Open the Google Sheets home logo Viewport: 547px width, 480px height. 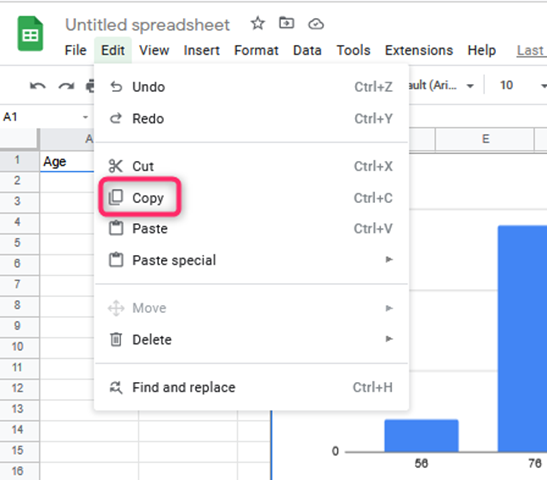coord(30,34)
